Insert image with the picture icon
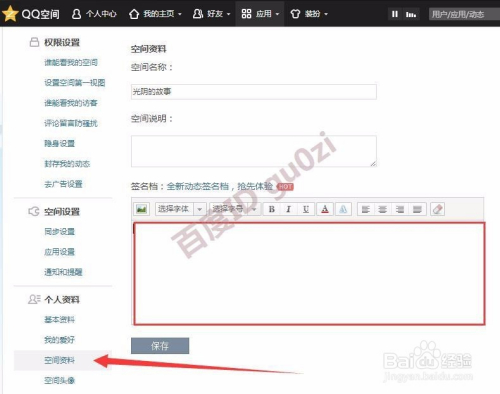The width and height of the screenshot is (500, 394). (x=141, y=209)
